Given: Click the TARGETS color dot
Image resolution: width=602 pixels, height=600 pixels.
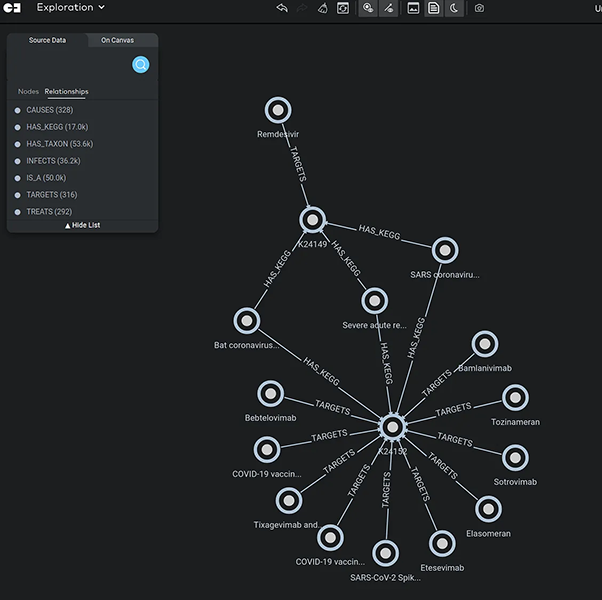Looking at the screenshot, I should 17,195.
